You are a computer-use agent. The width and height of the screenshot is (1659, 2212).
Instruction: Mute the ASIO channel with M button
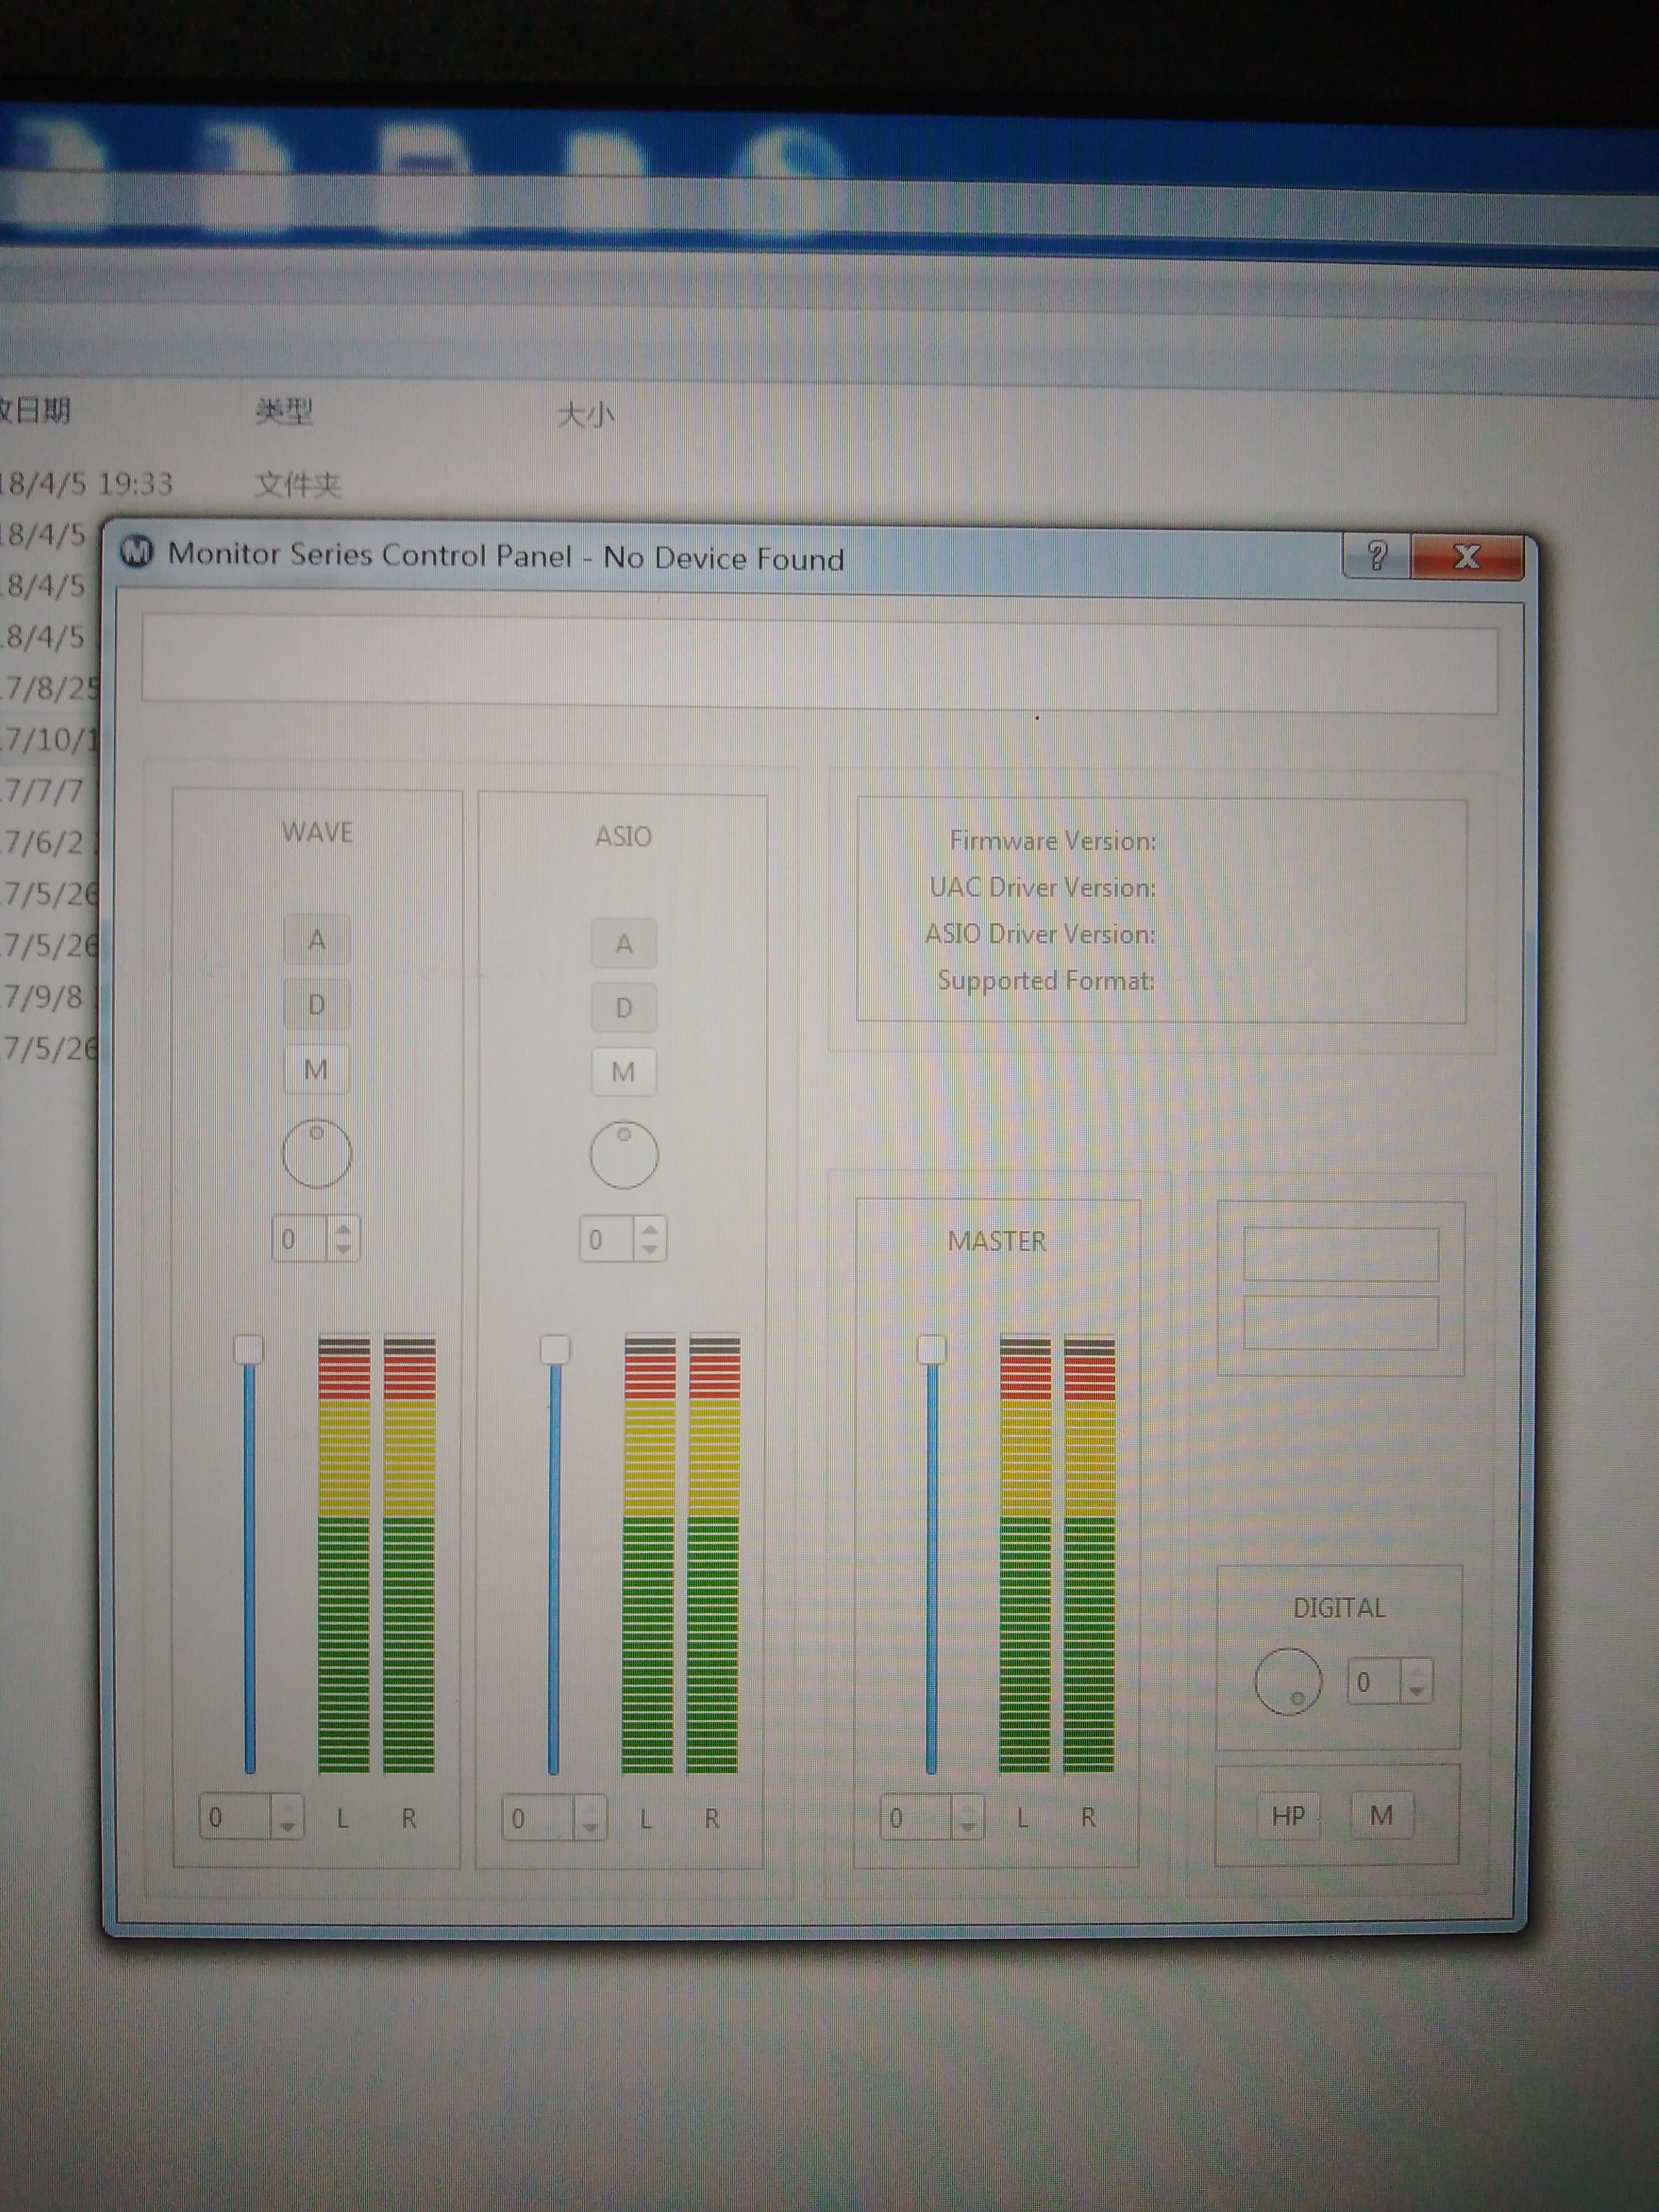click(623, 1072)
